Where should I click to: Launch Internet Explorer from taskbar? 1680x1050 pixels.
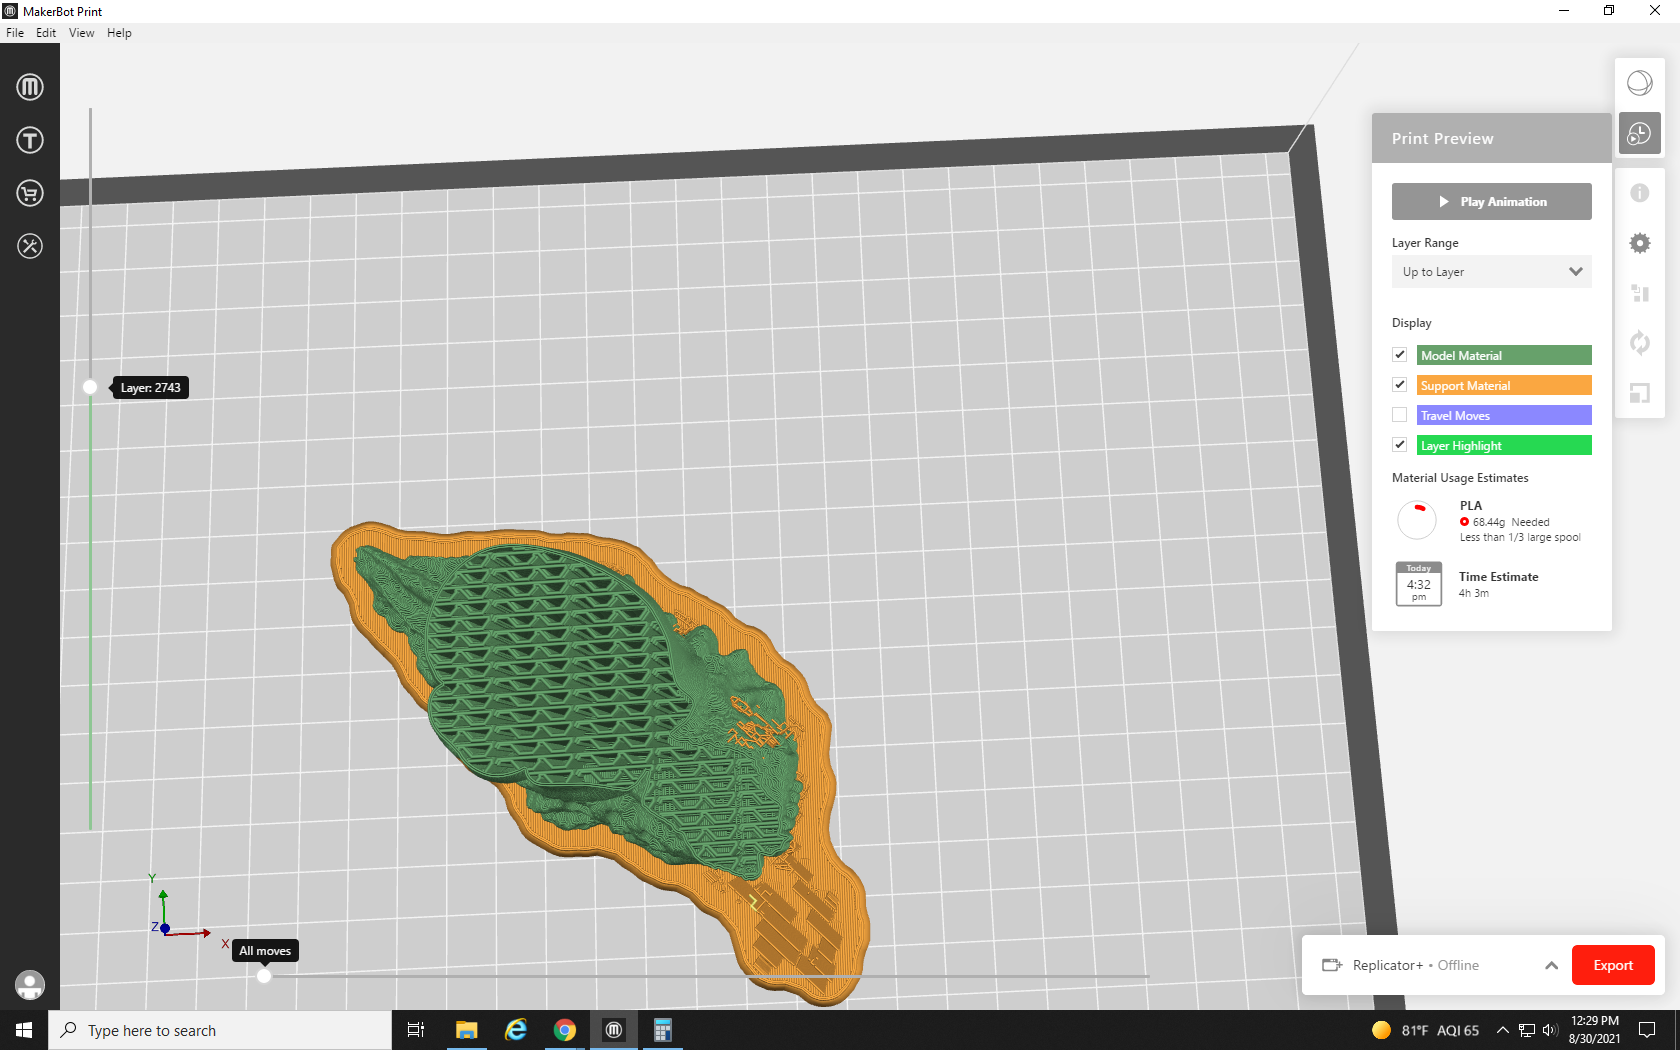tap(516, 1030)
